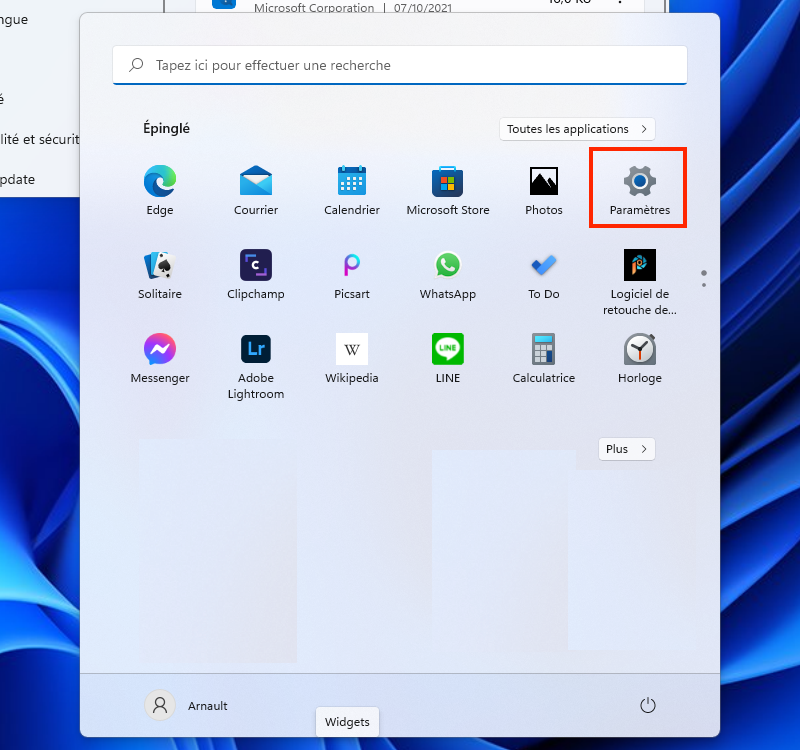Expand Toutes les applications list
This screenshot has width=800, height=750.
pyautogui.click(x=577, y=129)
